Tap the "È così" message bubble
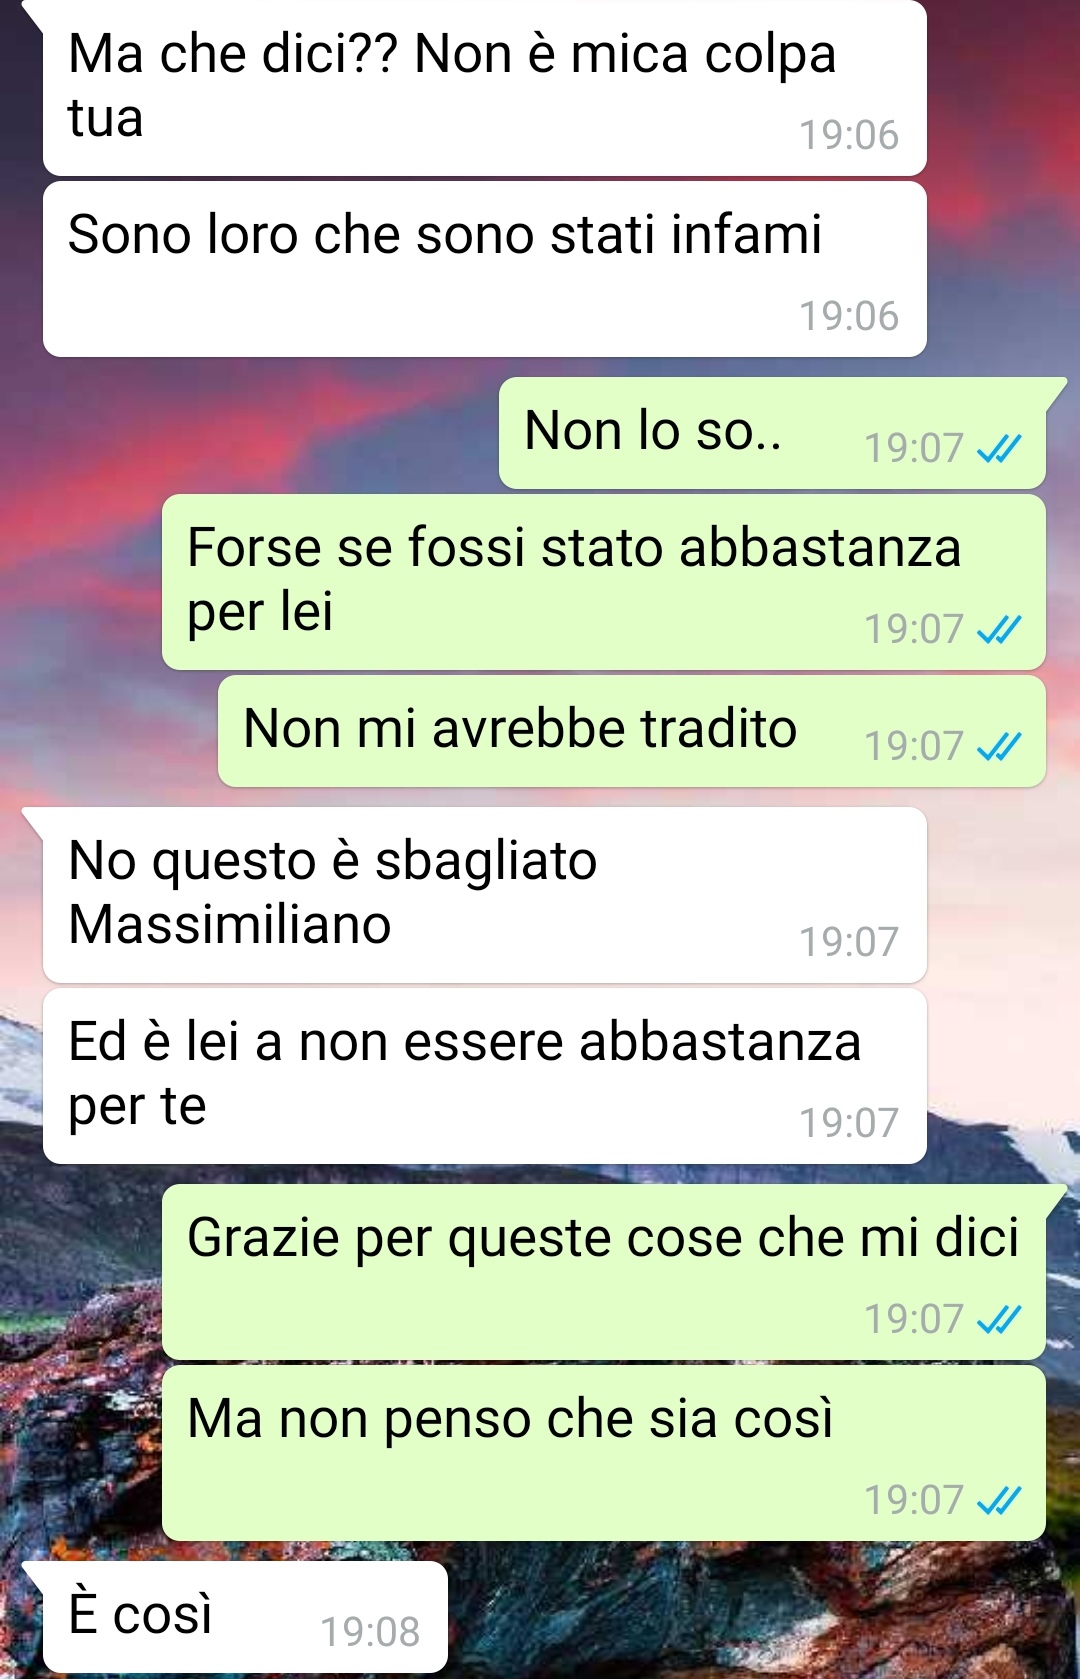This screenshot has height=1679, width=1080. (x=245, y=1617)
